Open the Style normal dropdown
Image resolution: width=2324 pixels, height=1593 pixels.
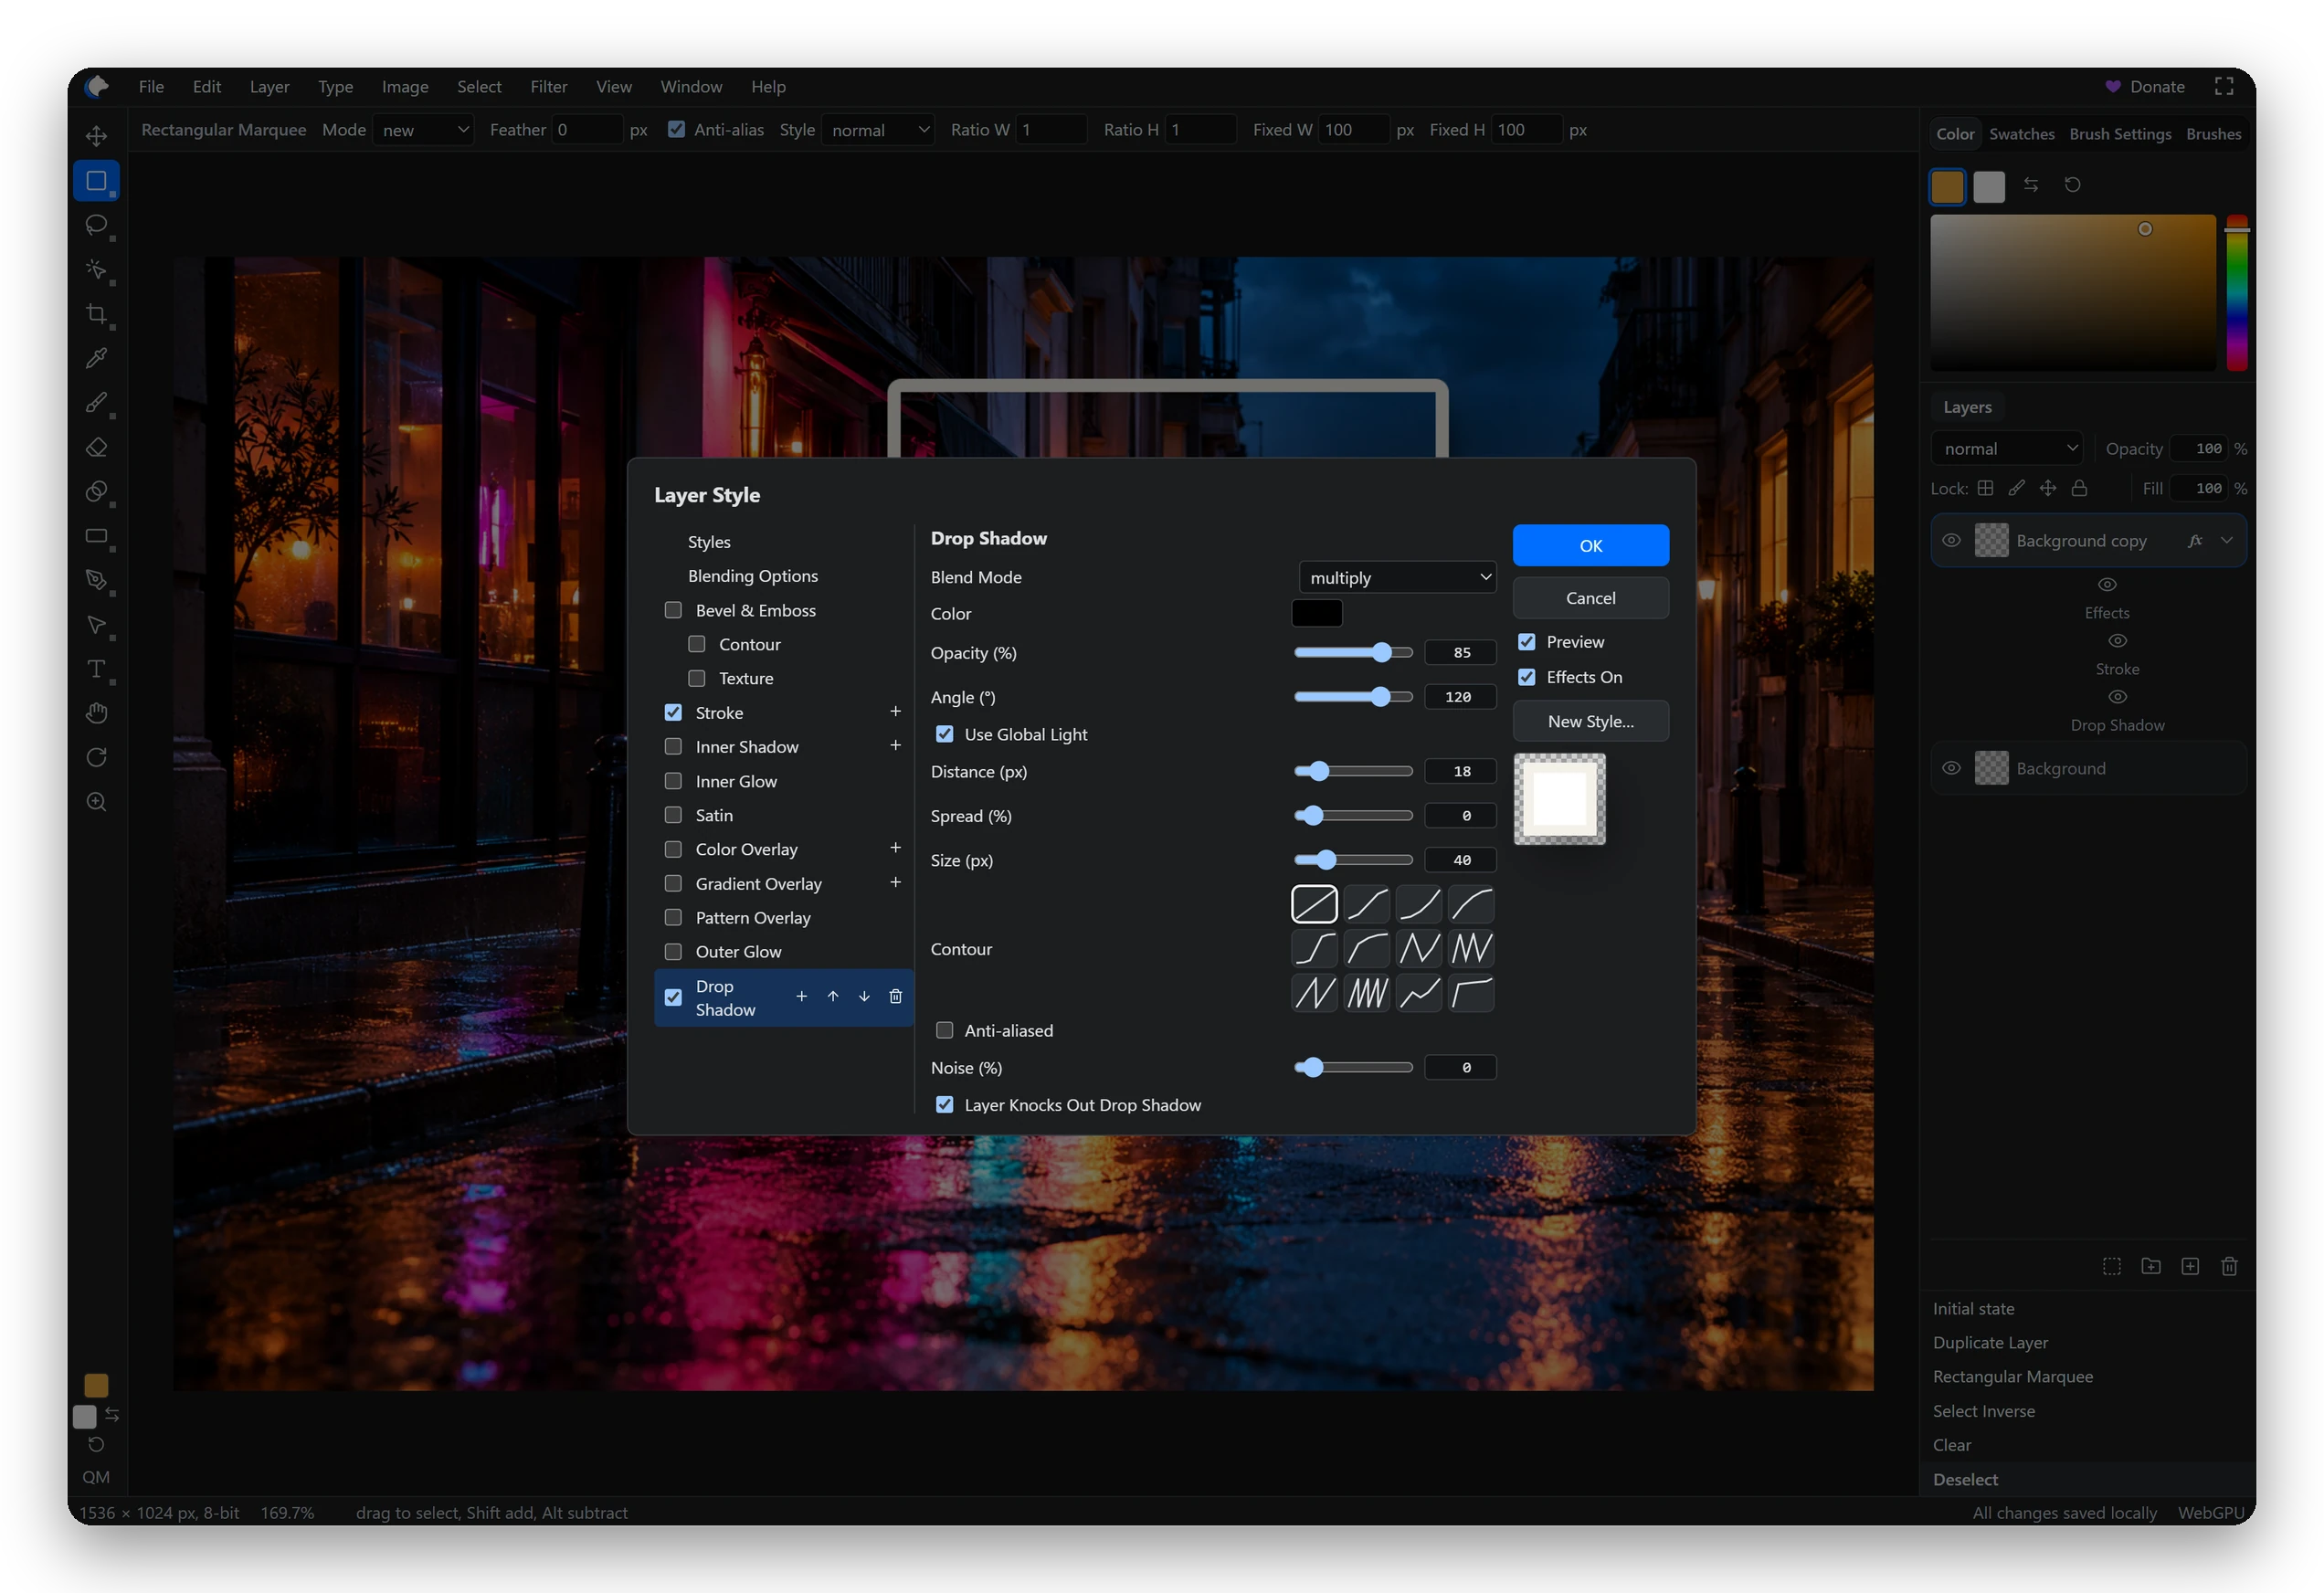point(877,130)
